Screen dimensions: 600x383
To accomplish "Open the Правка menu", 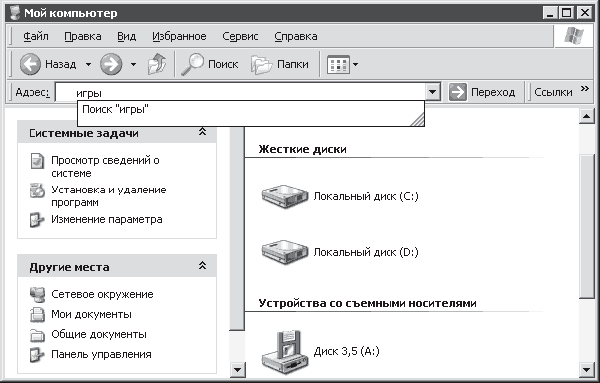I will point(83,36).
